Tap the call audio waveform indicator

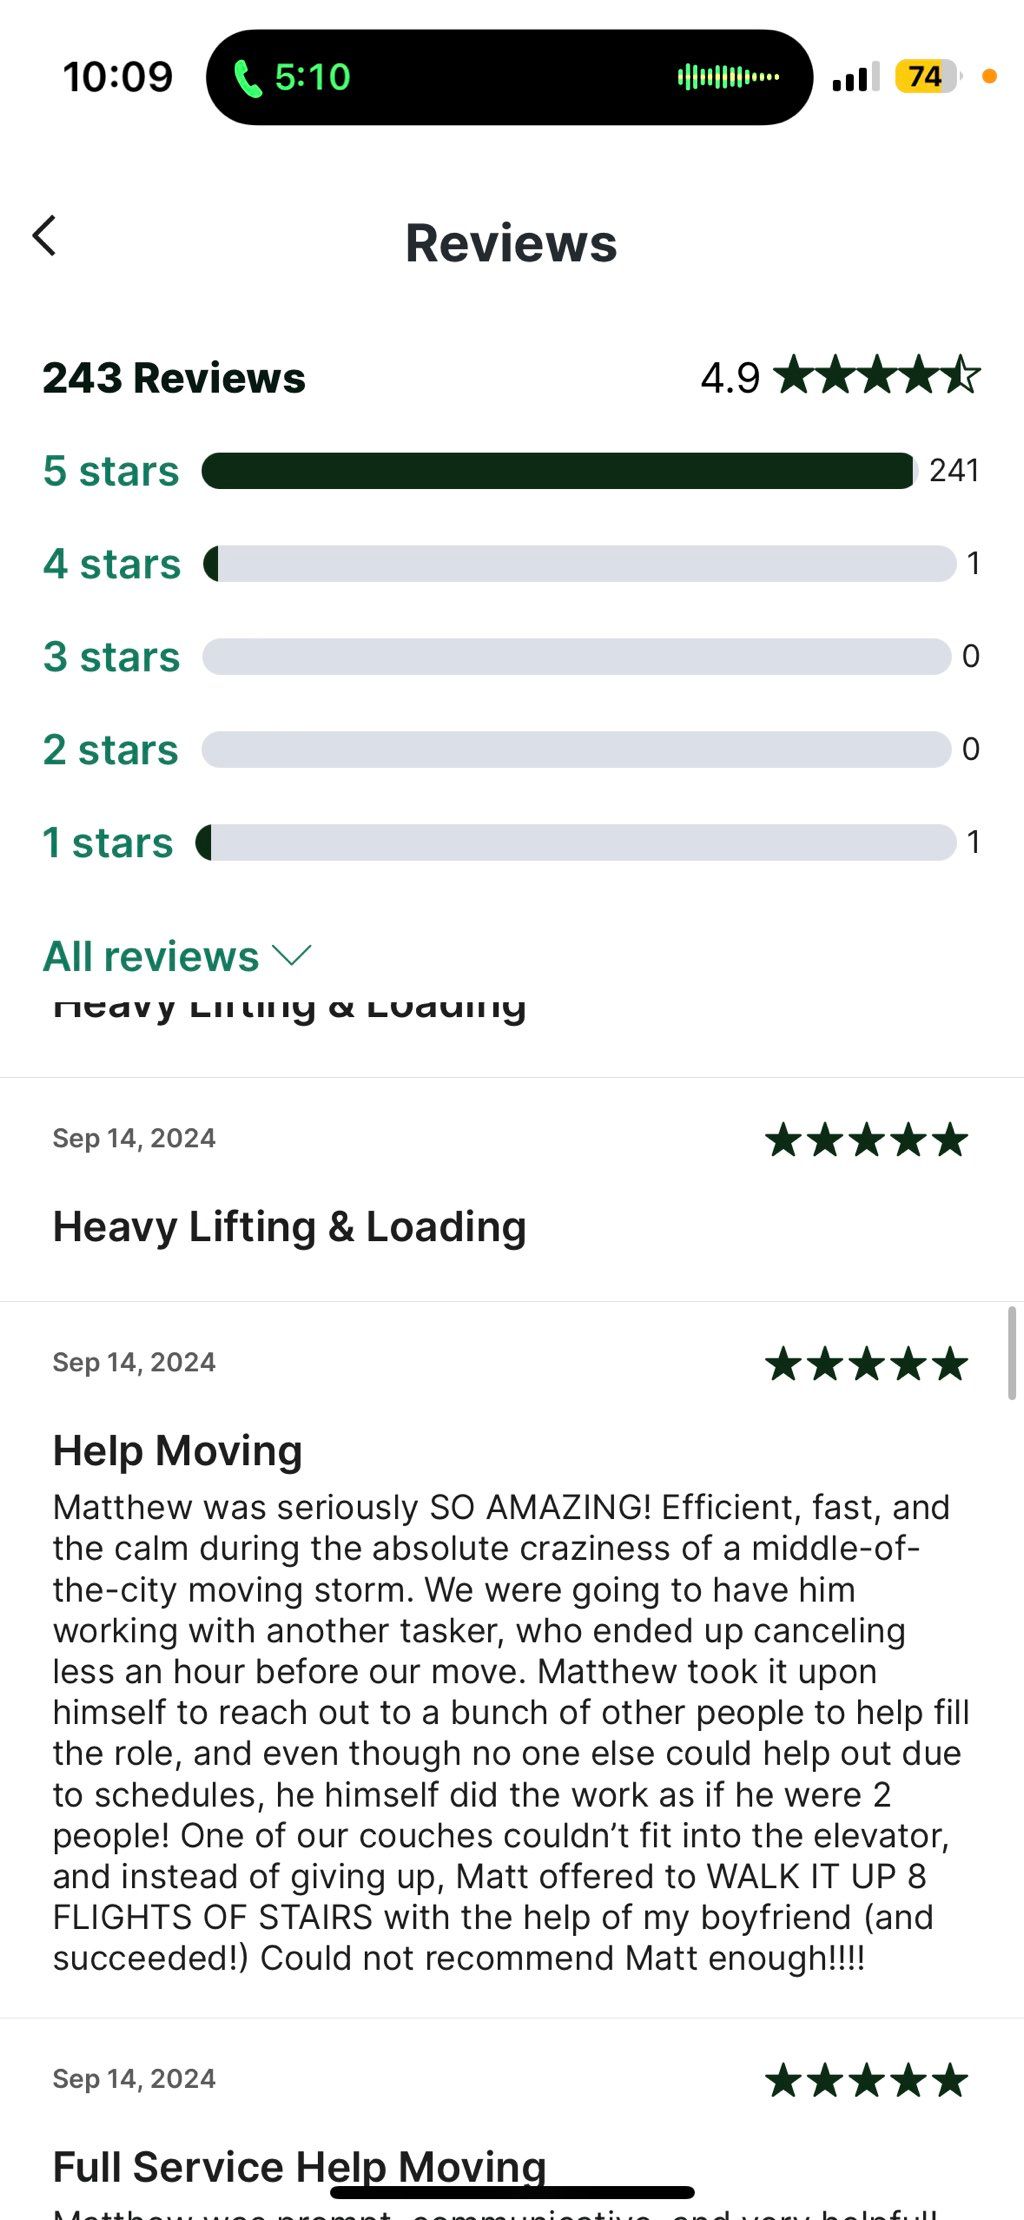pos(728,77)
